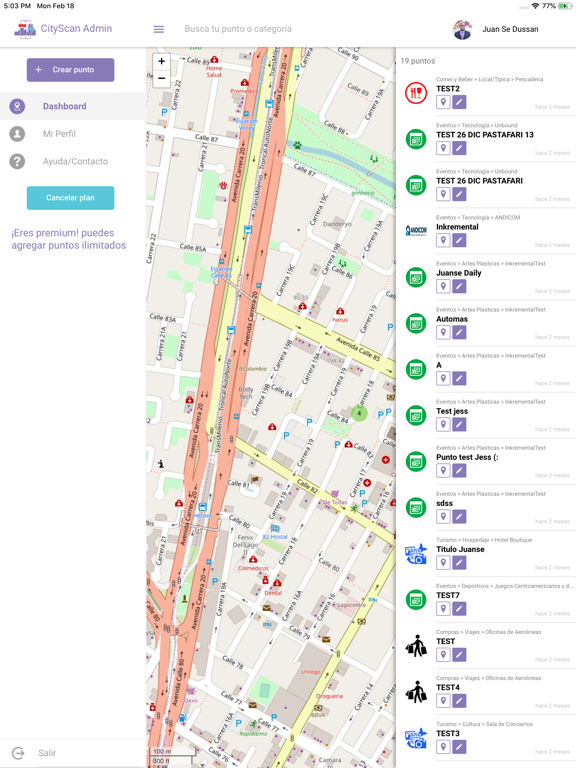576x768 pixels.
Task: Click the Salir logout arrow icon
Action: (18, 753)
